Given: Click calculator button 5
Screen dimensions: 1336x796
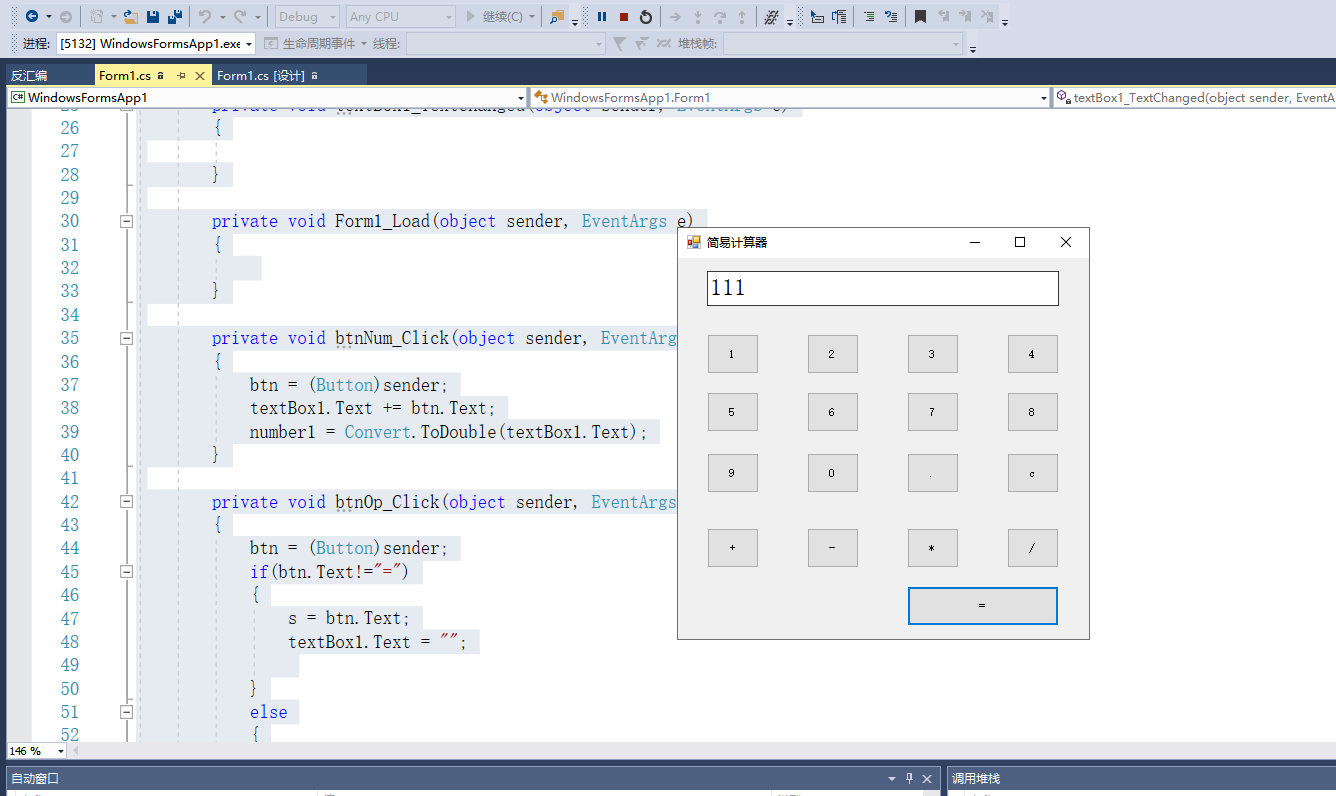Looking at the screenshot, I should point(733,412).
